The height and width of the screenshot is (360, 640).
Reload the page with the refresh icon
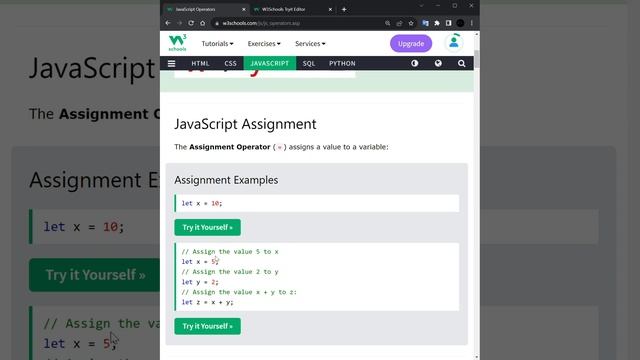click(x=191, y=23)
